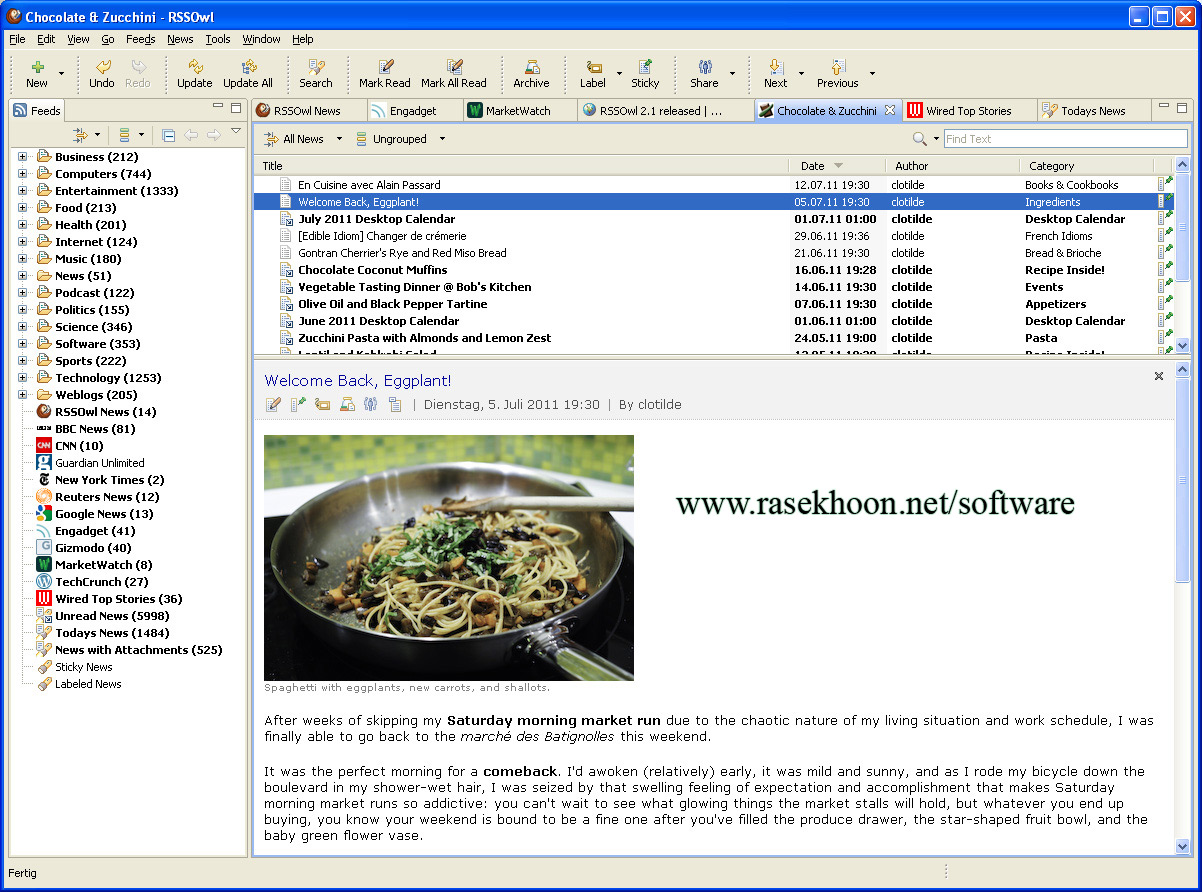This screenshot has height=892, width=1202.
Task: Open the Welcome Back, Eggplant! title link
Action: pyautogui.click(x=358, y=381)
